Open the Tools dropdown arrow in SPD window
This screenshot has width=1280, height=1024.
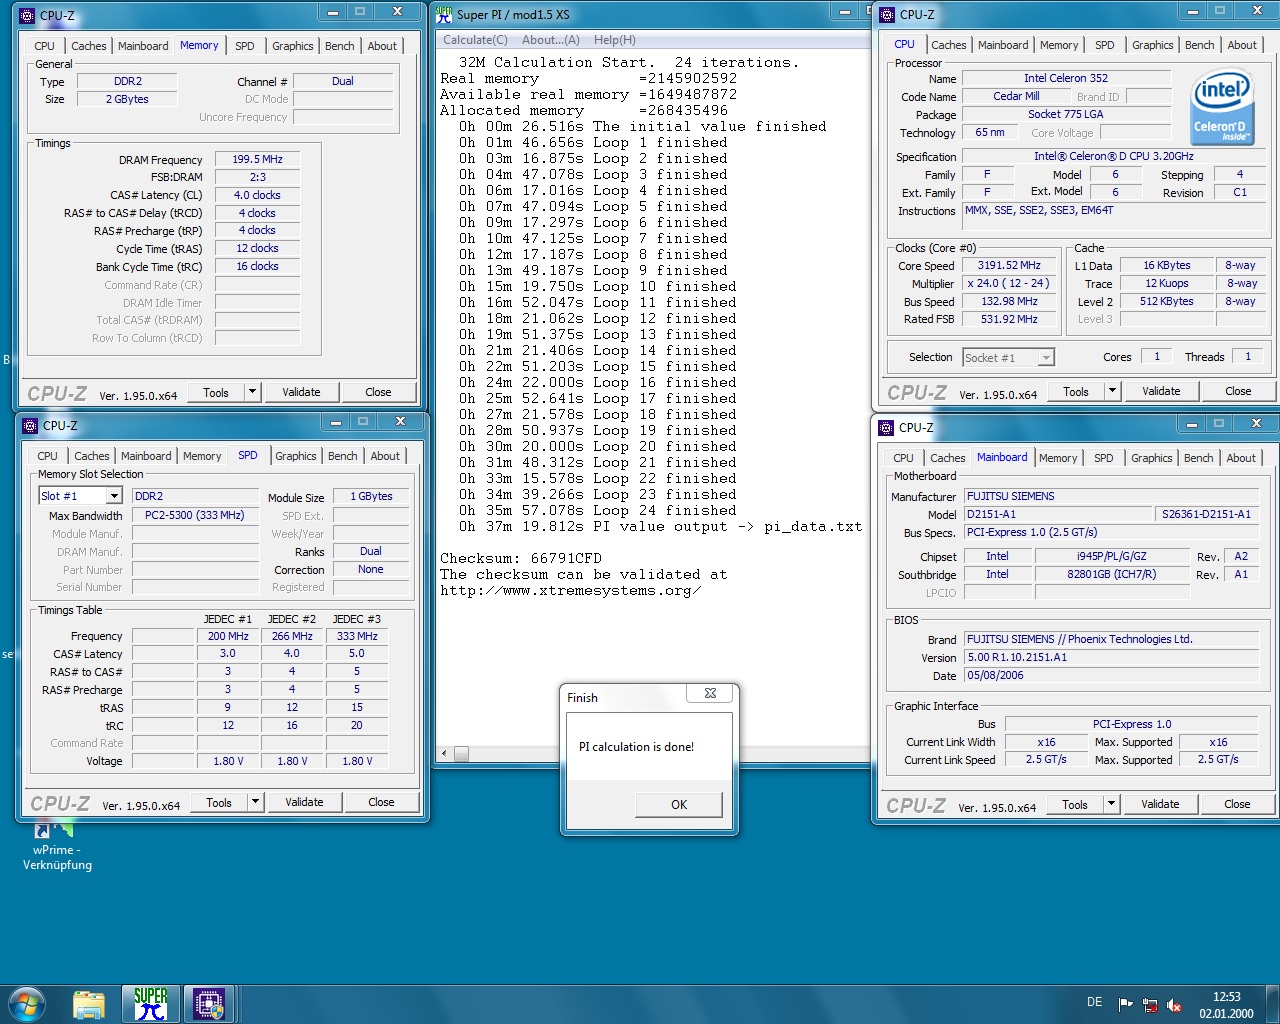pyautogui.click(x=256, y=802)
